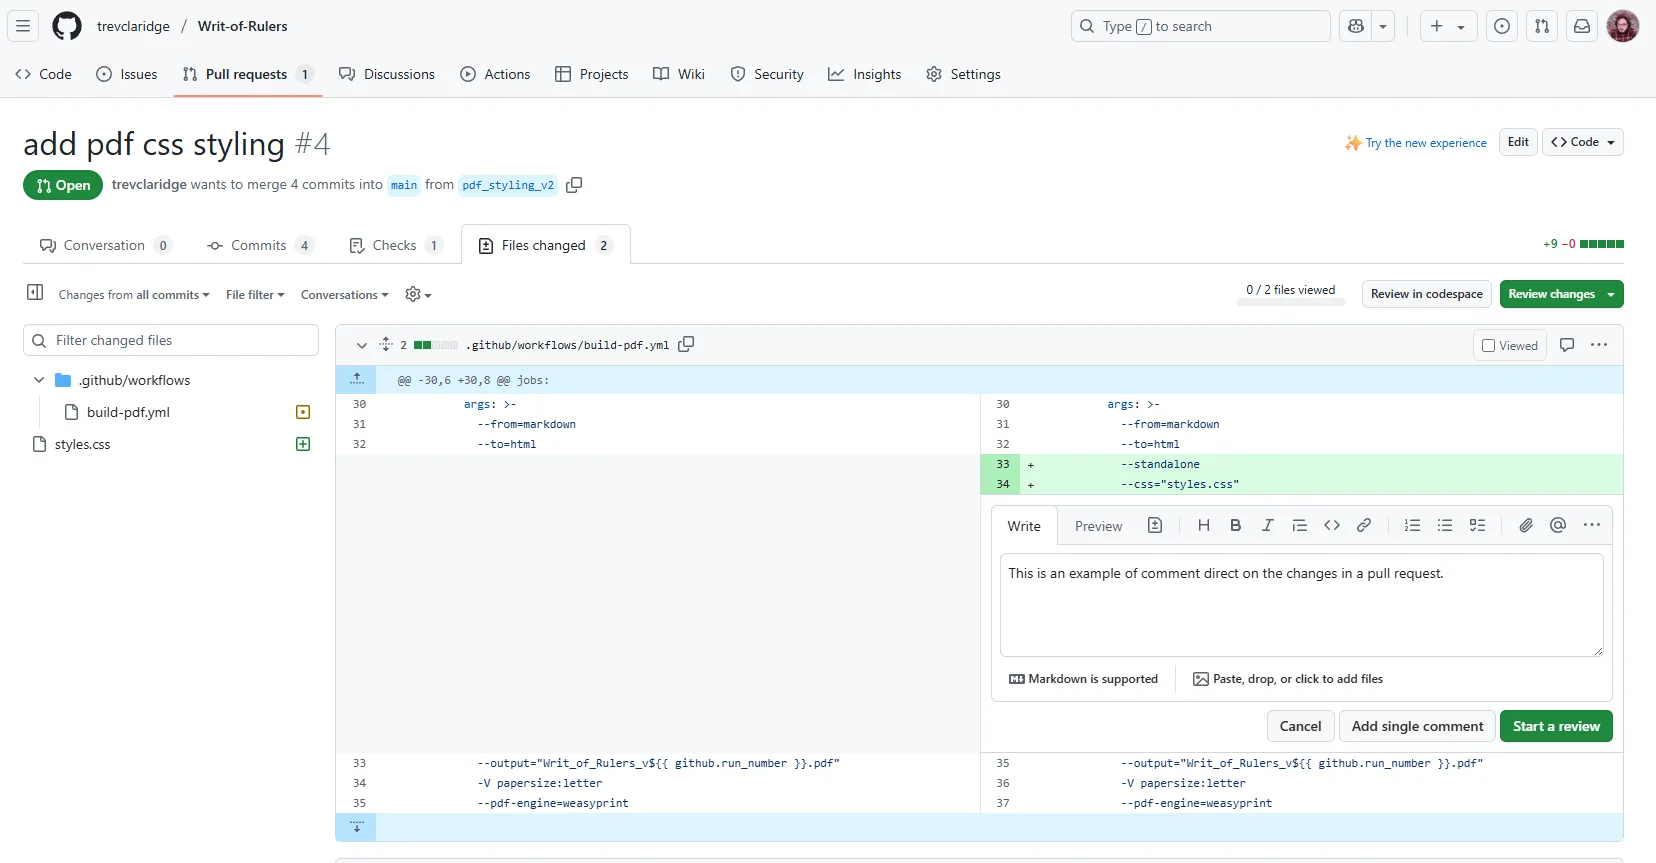1656x863 pixels.
Task: Click the Filter changed files field
Action: click(x=180, y=341)
